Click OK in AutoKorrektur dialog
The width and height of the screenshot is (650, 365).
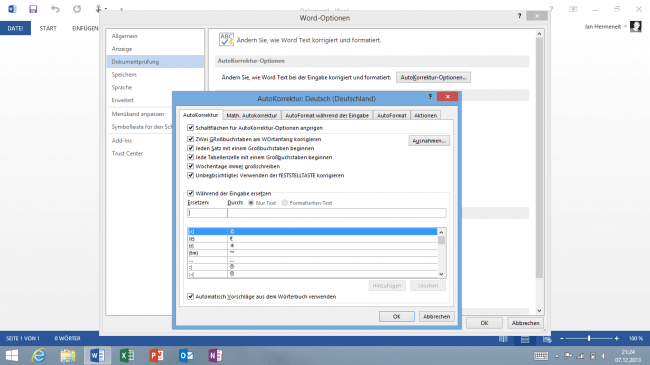(397, 316)
